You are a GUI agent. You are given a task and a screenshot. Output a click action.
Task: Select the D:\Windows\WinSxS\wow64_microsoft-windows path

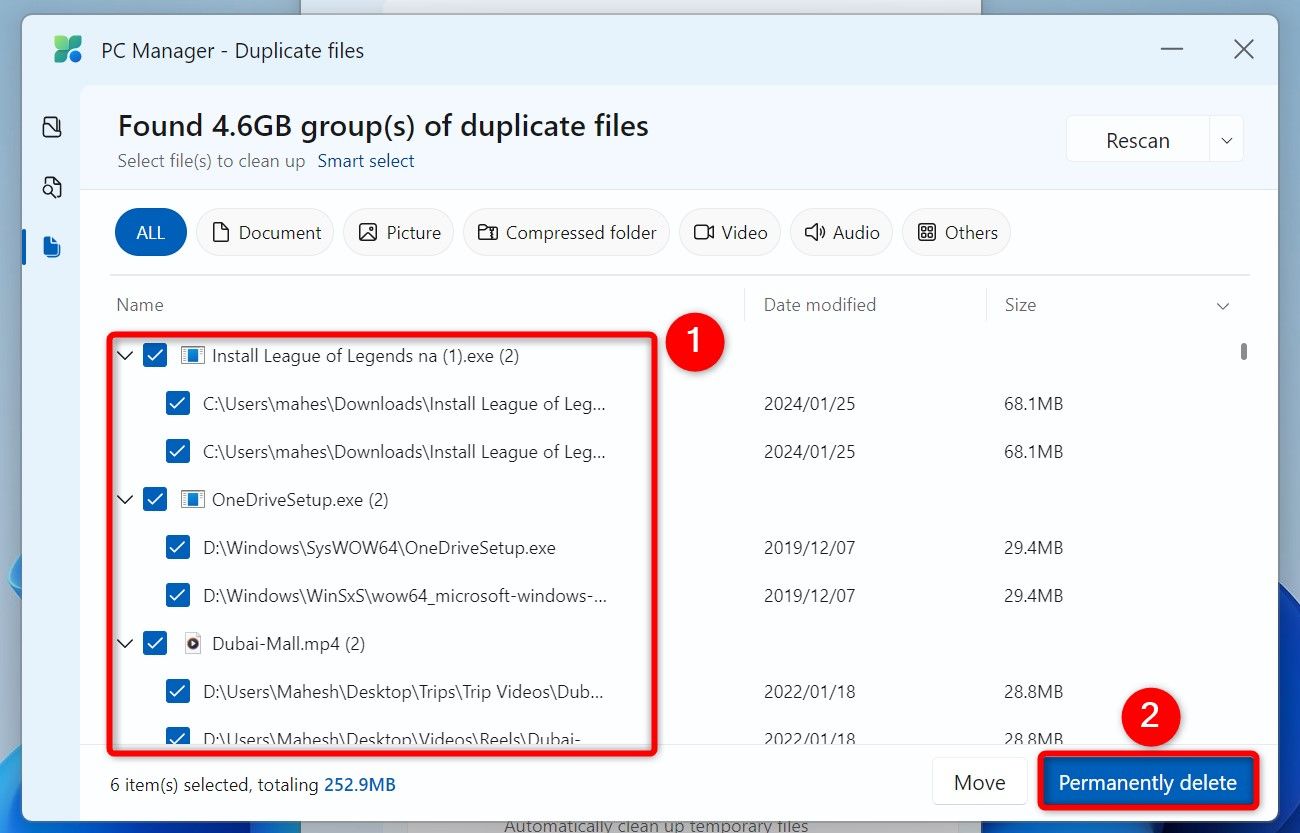[x=405, y=596]
